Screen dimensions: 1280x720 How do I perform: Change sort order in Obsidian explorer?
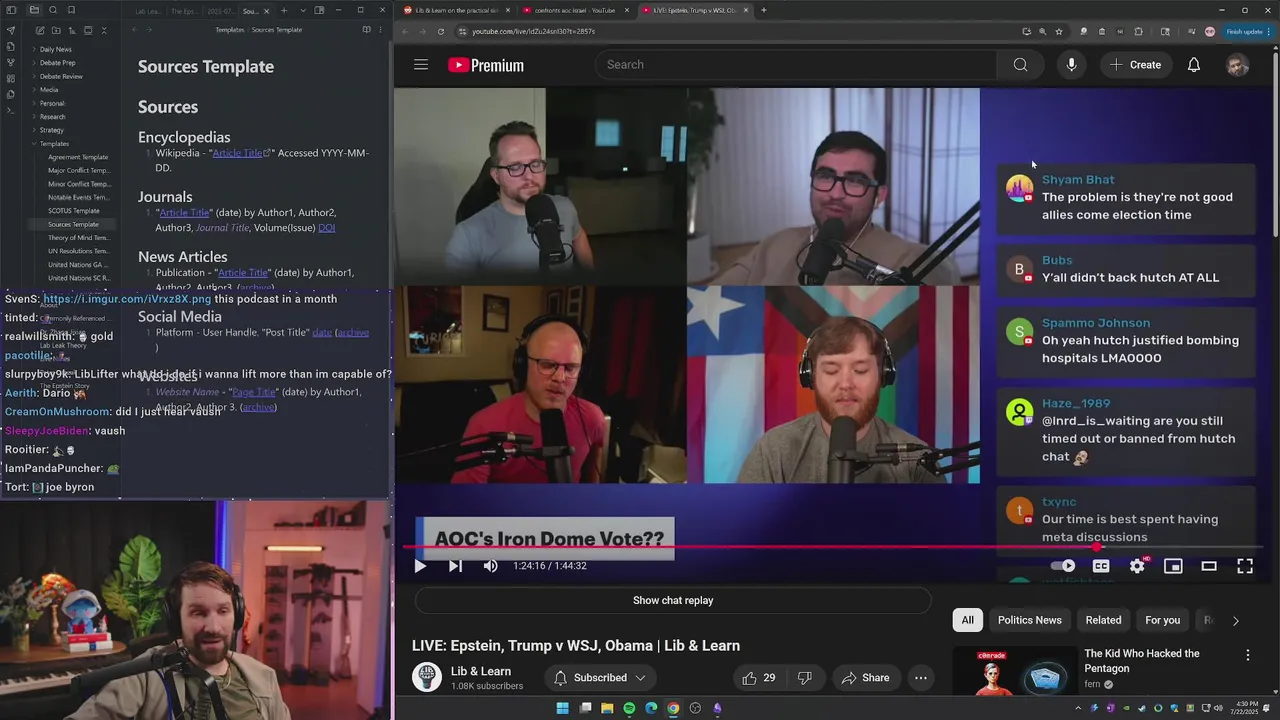(x=72, y=30)
